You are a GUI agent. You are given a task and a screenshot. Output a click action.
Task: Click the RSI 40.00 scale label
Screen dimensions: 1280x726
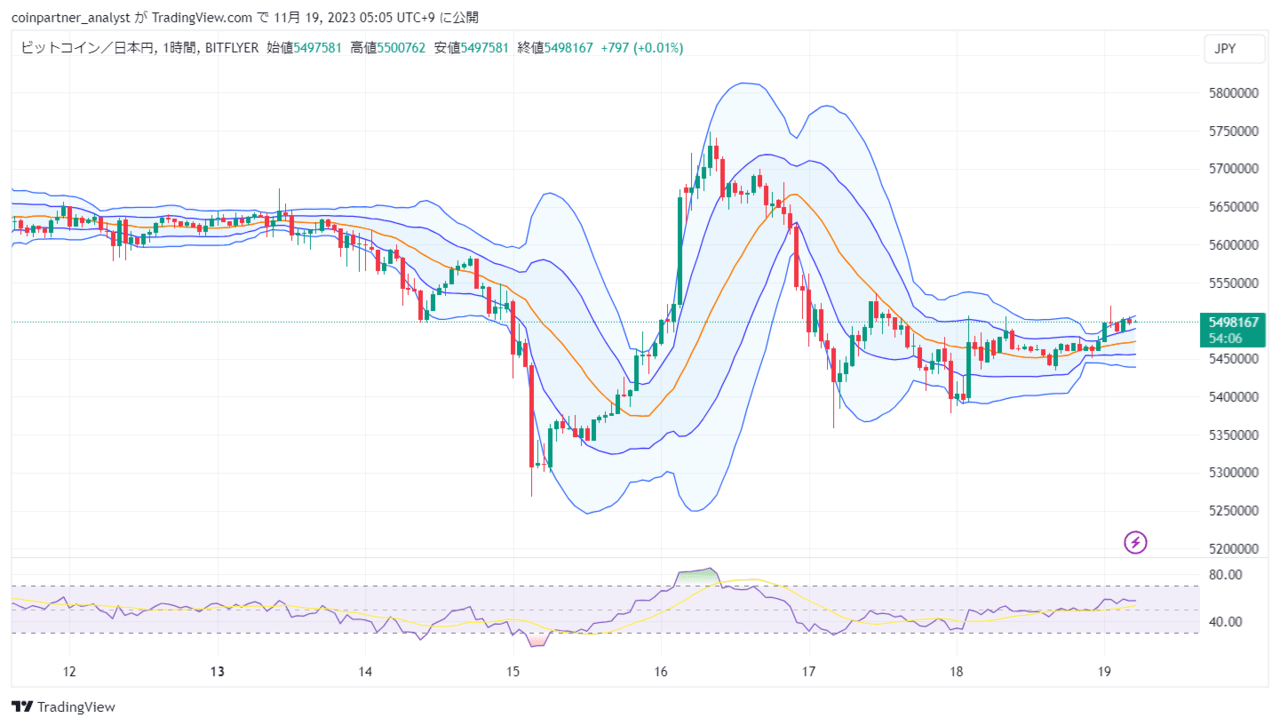[x=1225, y=622]
